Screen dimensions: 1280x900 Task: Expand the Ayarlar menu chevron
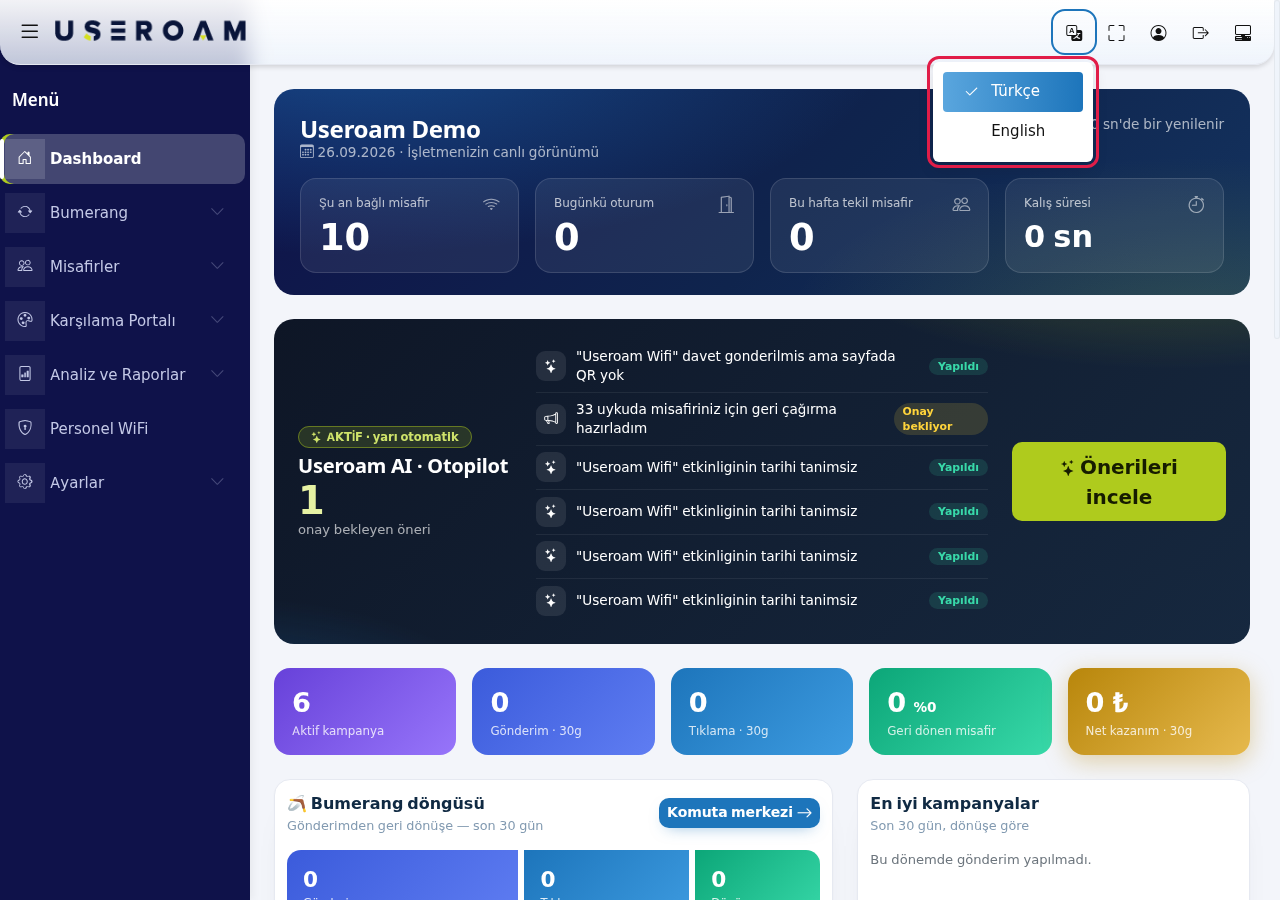(217, 482)
